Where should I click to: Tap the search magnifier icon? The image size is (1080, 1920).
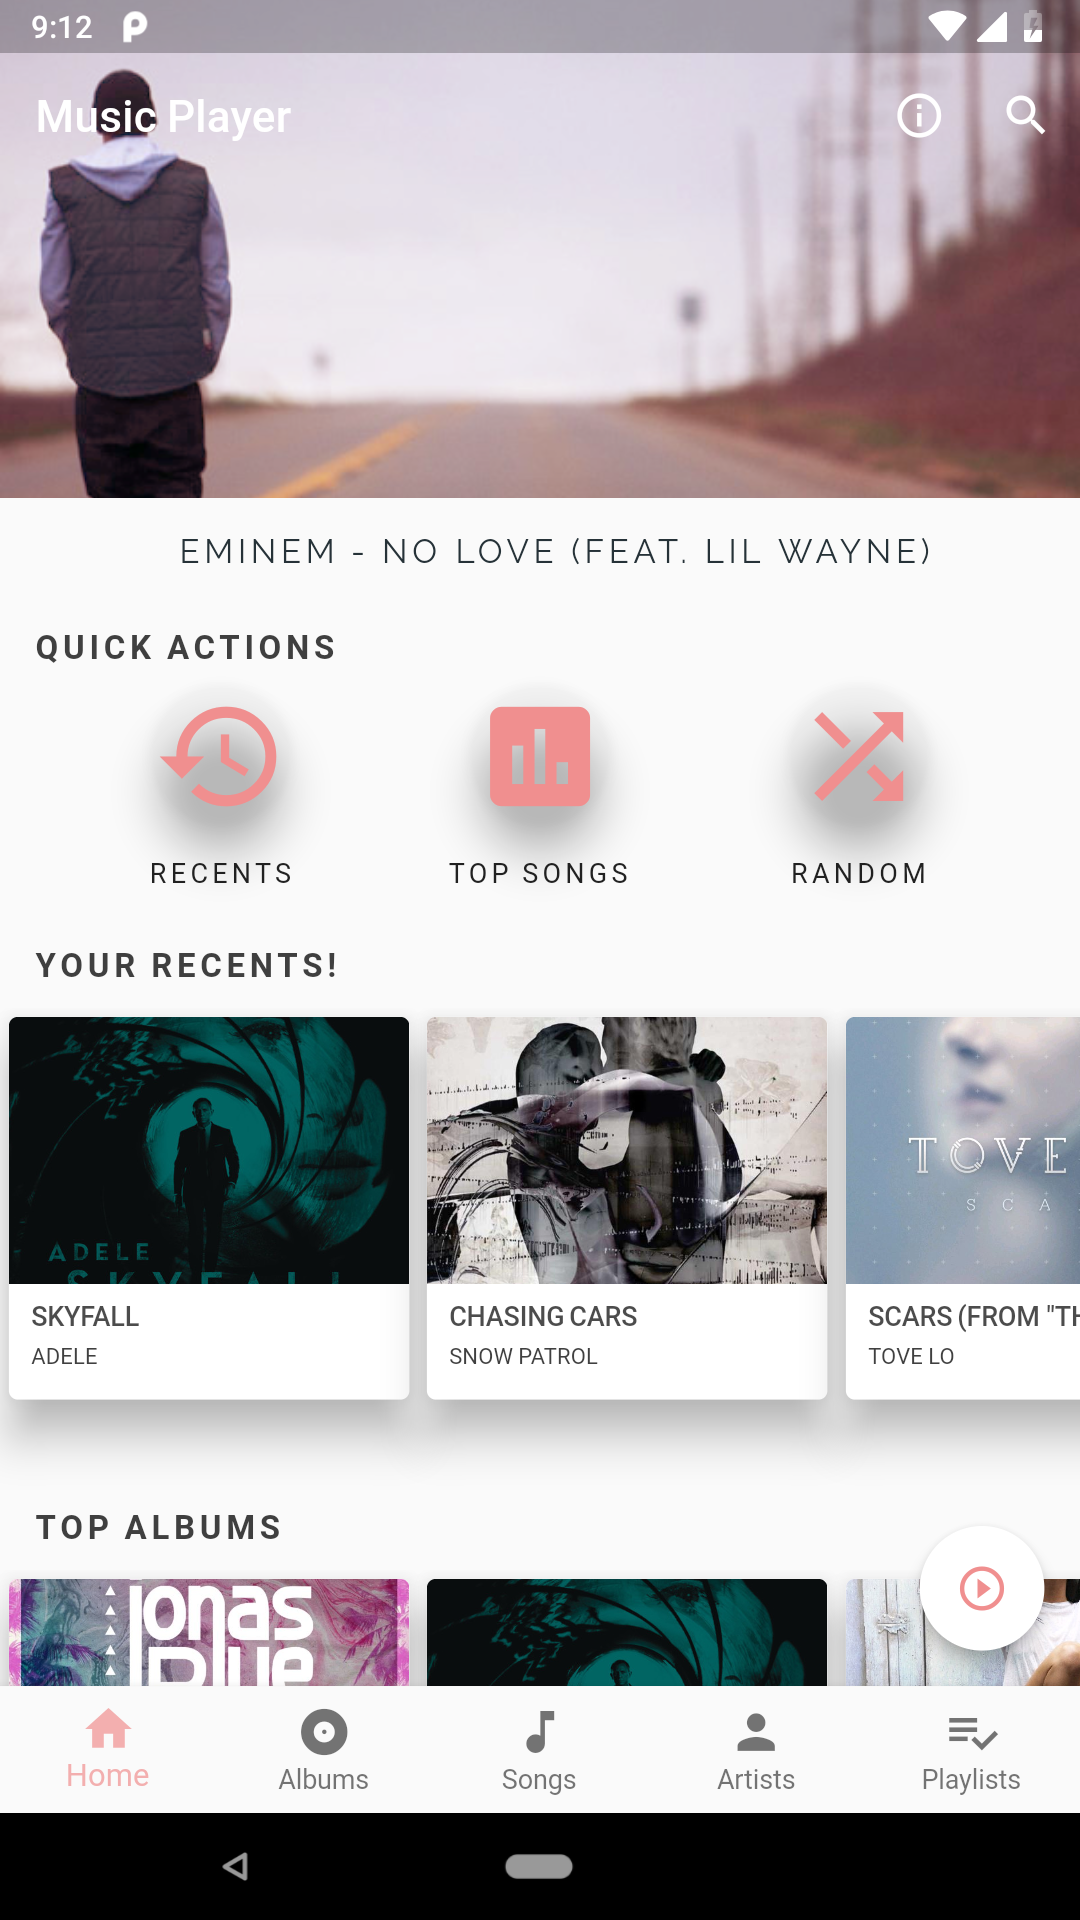1025,116
